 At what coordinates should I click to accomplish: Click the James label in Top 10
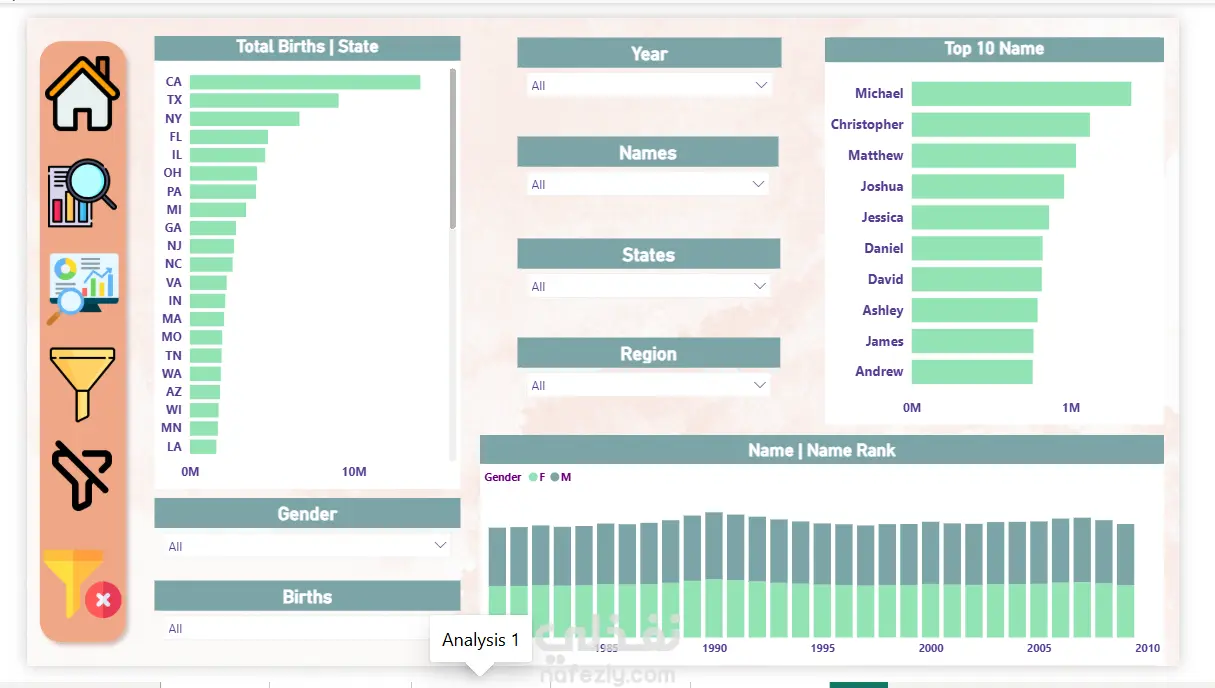pos(885,342)
